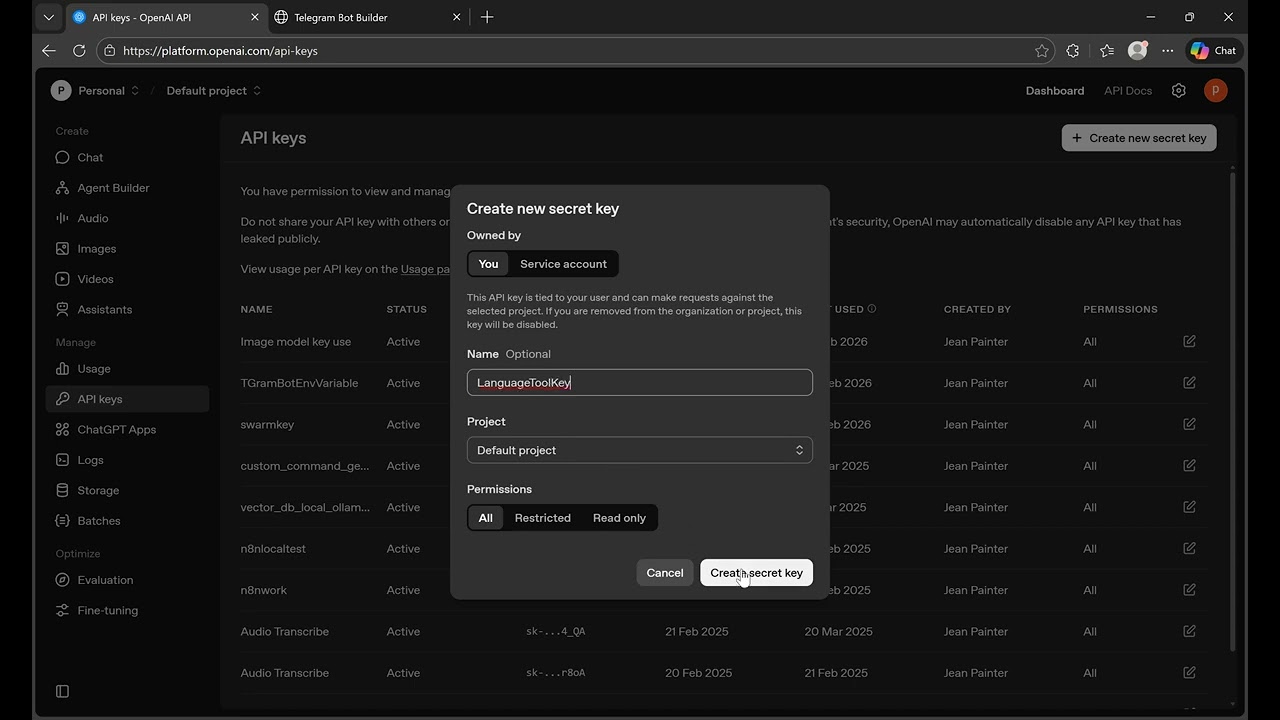Edit the n8nlocaltest key row

point(1189,549)
